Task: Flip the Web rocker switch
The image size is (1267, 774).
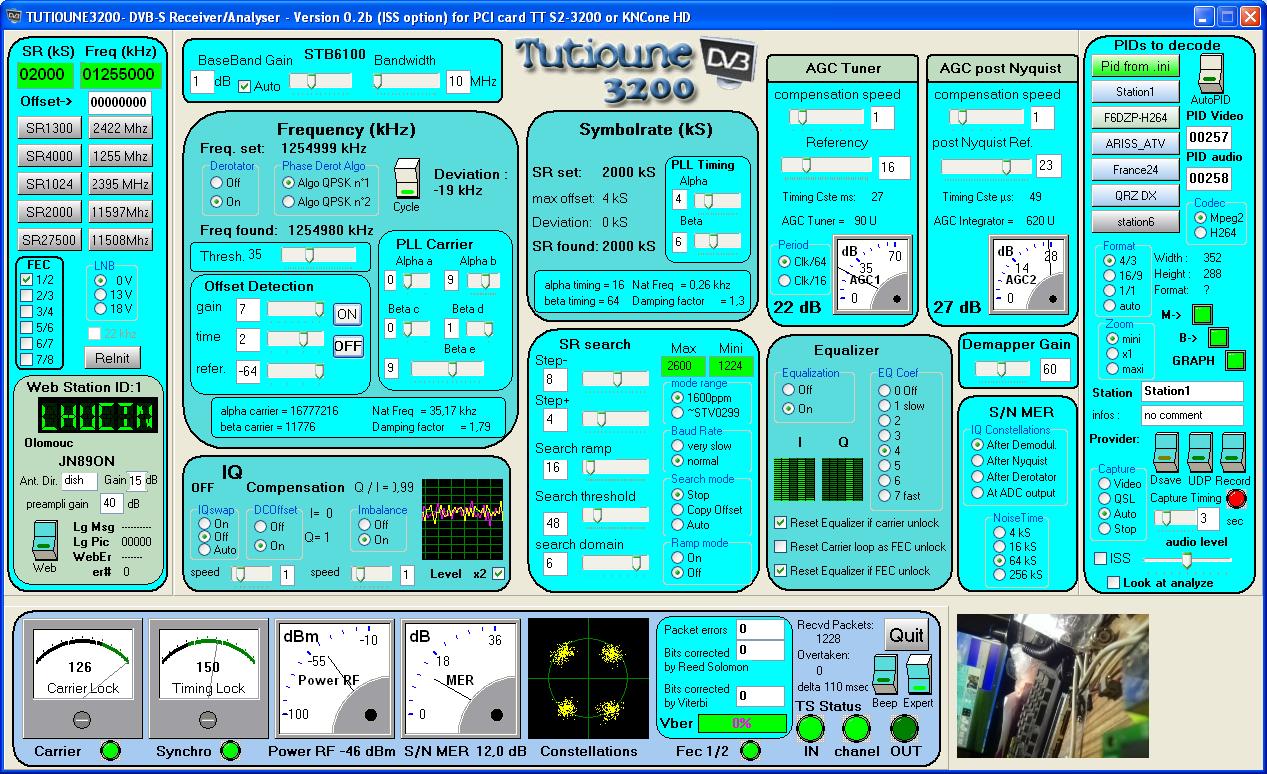Action: pos(44,541)
